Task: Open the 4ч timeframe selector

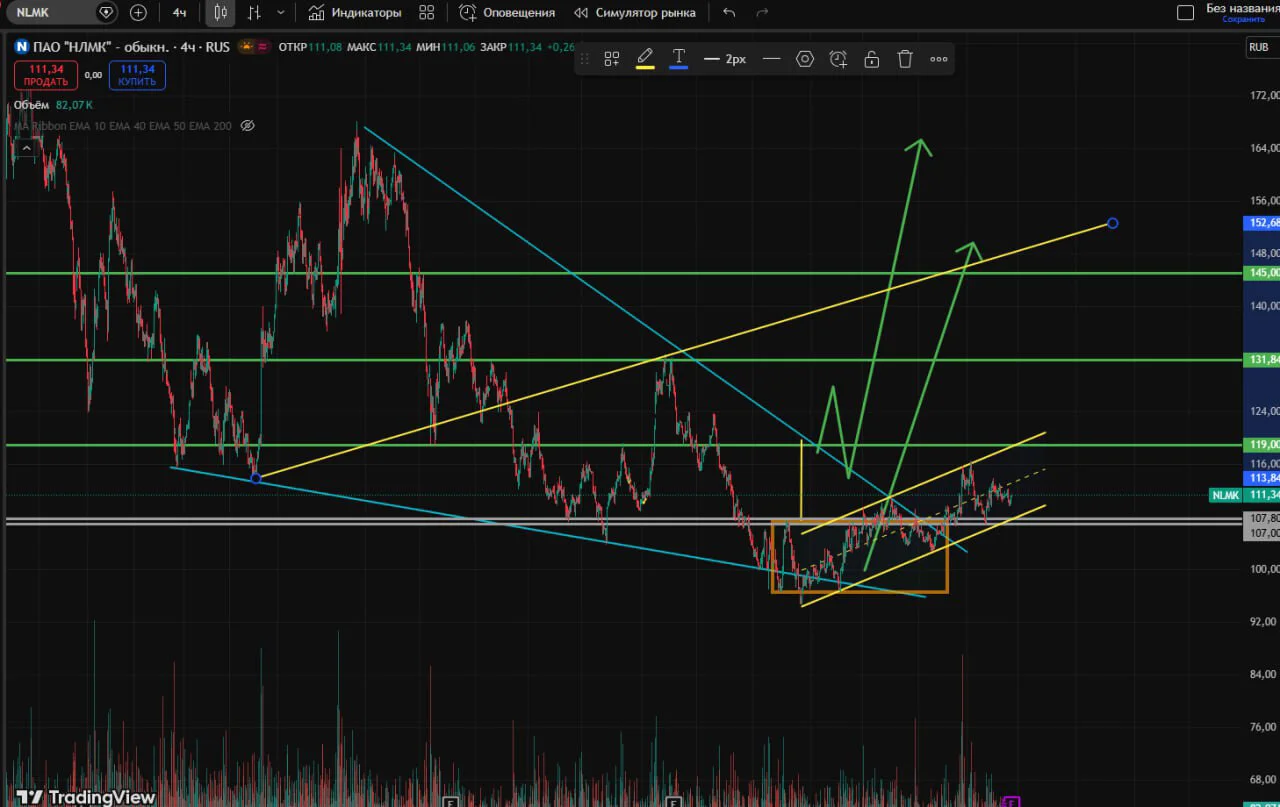Action: (179, 13)
